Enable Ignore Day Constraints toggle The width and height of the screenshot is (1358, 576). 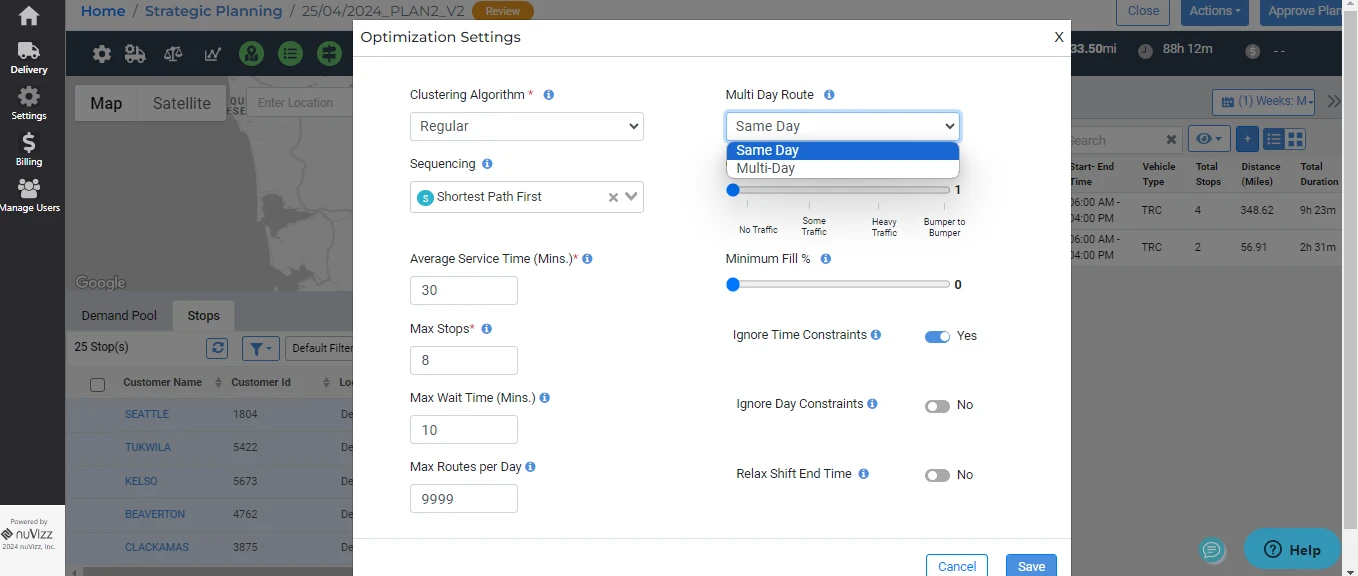click(x=937, y=406)
